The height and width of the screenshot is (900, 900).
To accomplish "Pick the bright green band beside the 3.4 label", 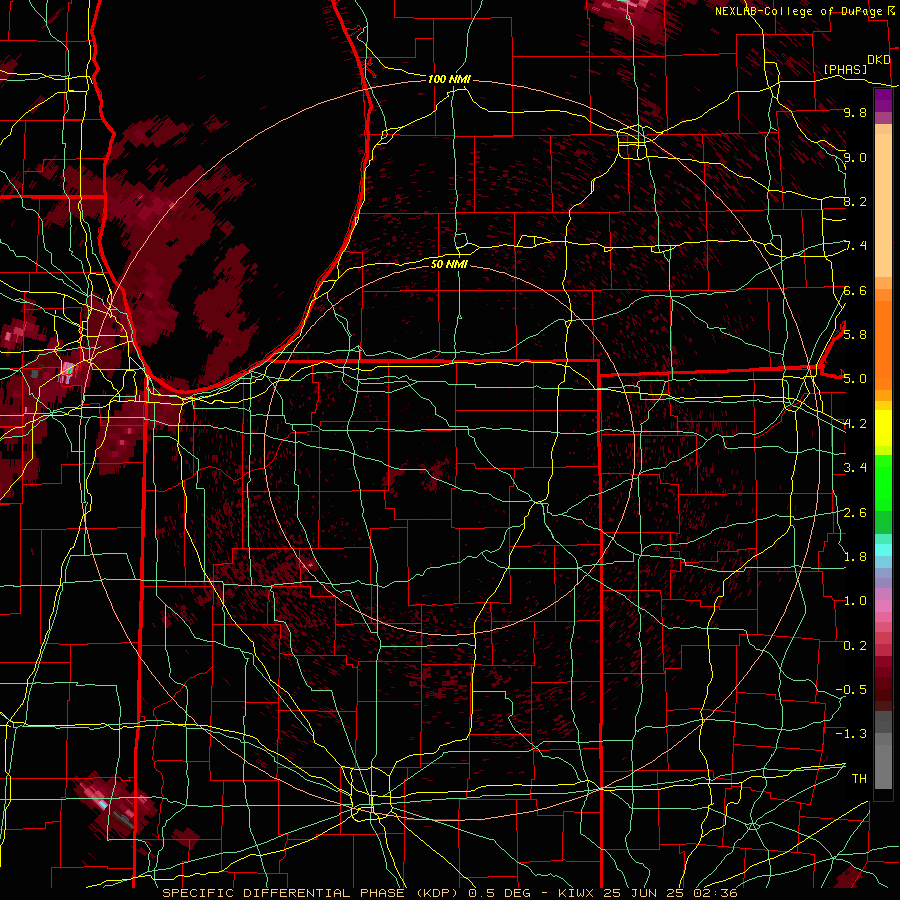I will pos(883,481).
